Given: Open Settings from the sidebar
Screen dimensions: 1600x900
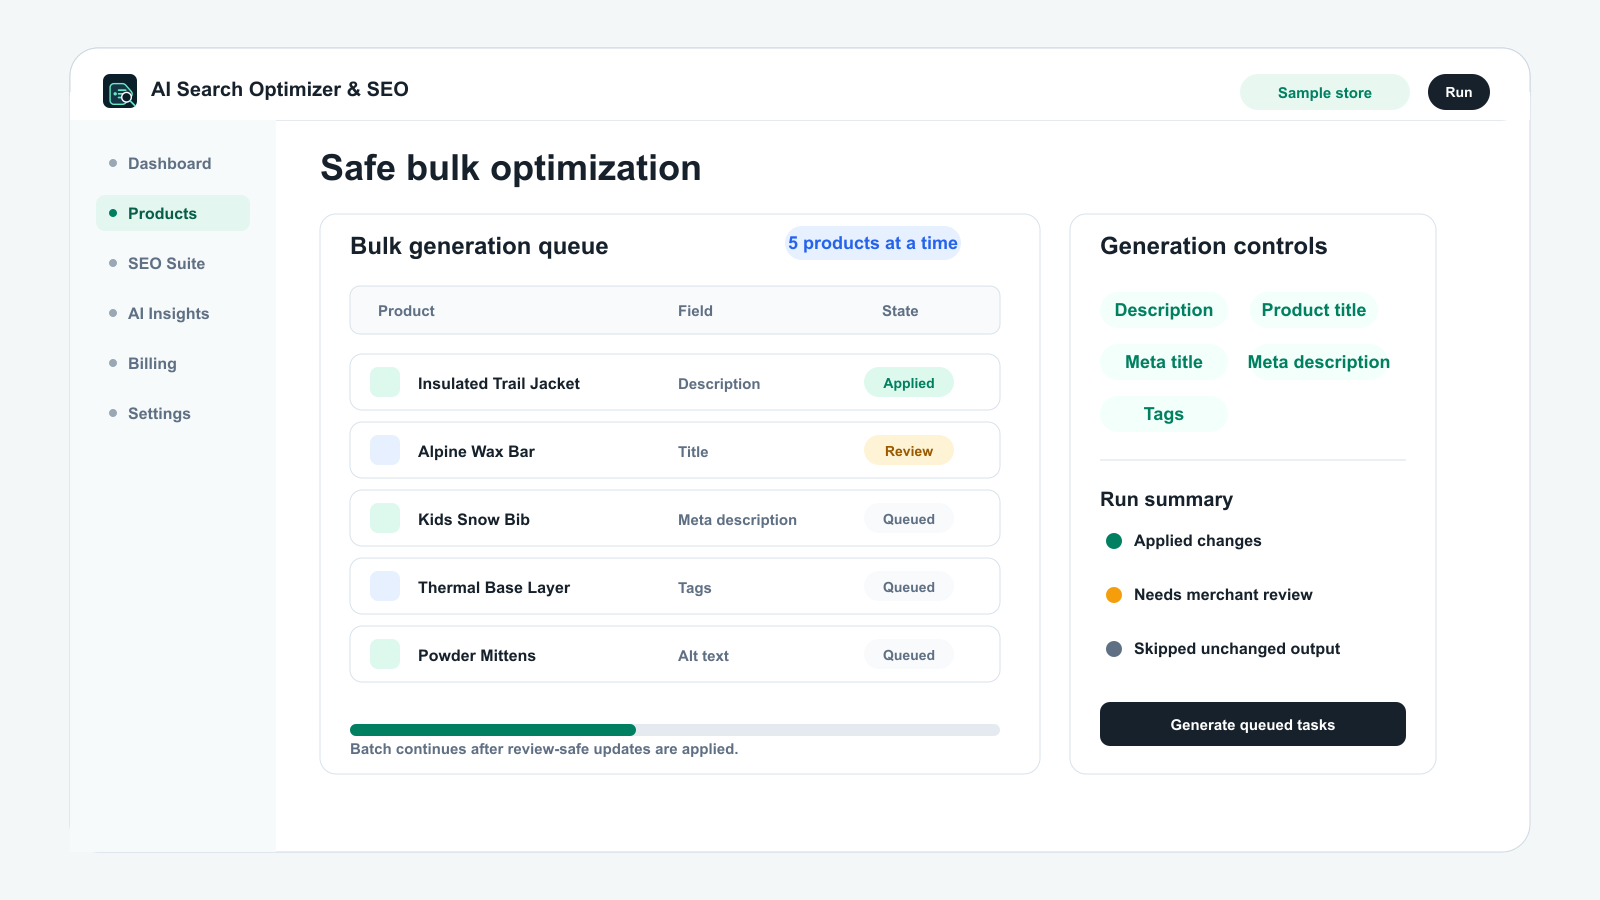Looking at the screenshot, I should (x=173, y=413).
